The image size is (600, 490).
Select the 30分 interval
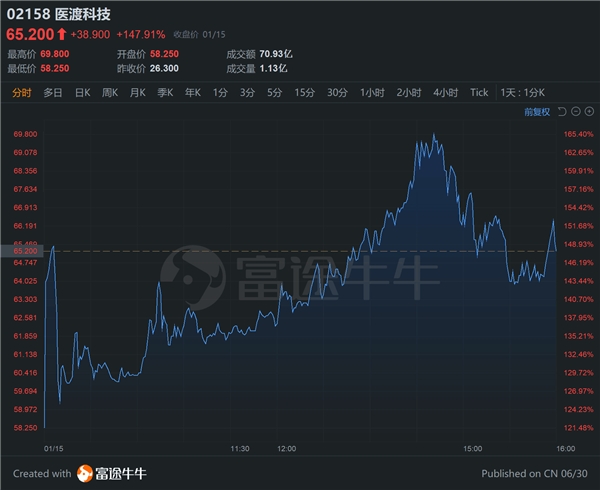click(338, 93)
